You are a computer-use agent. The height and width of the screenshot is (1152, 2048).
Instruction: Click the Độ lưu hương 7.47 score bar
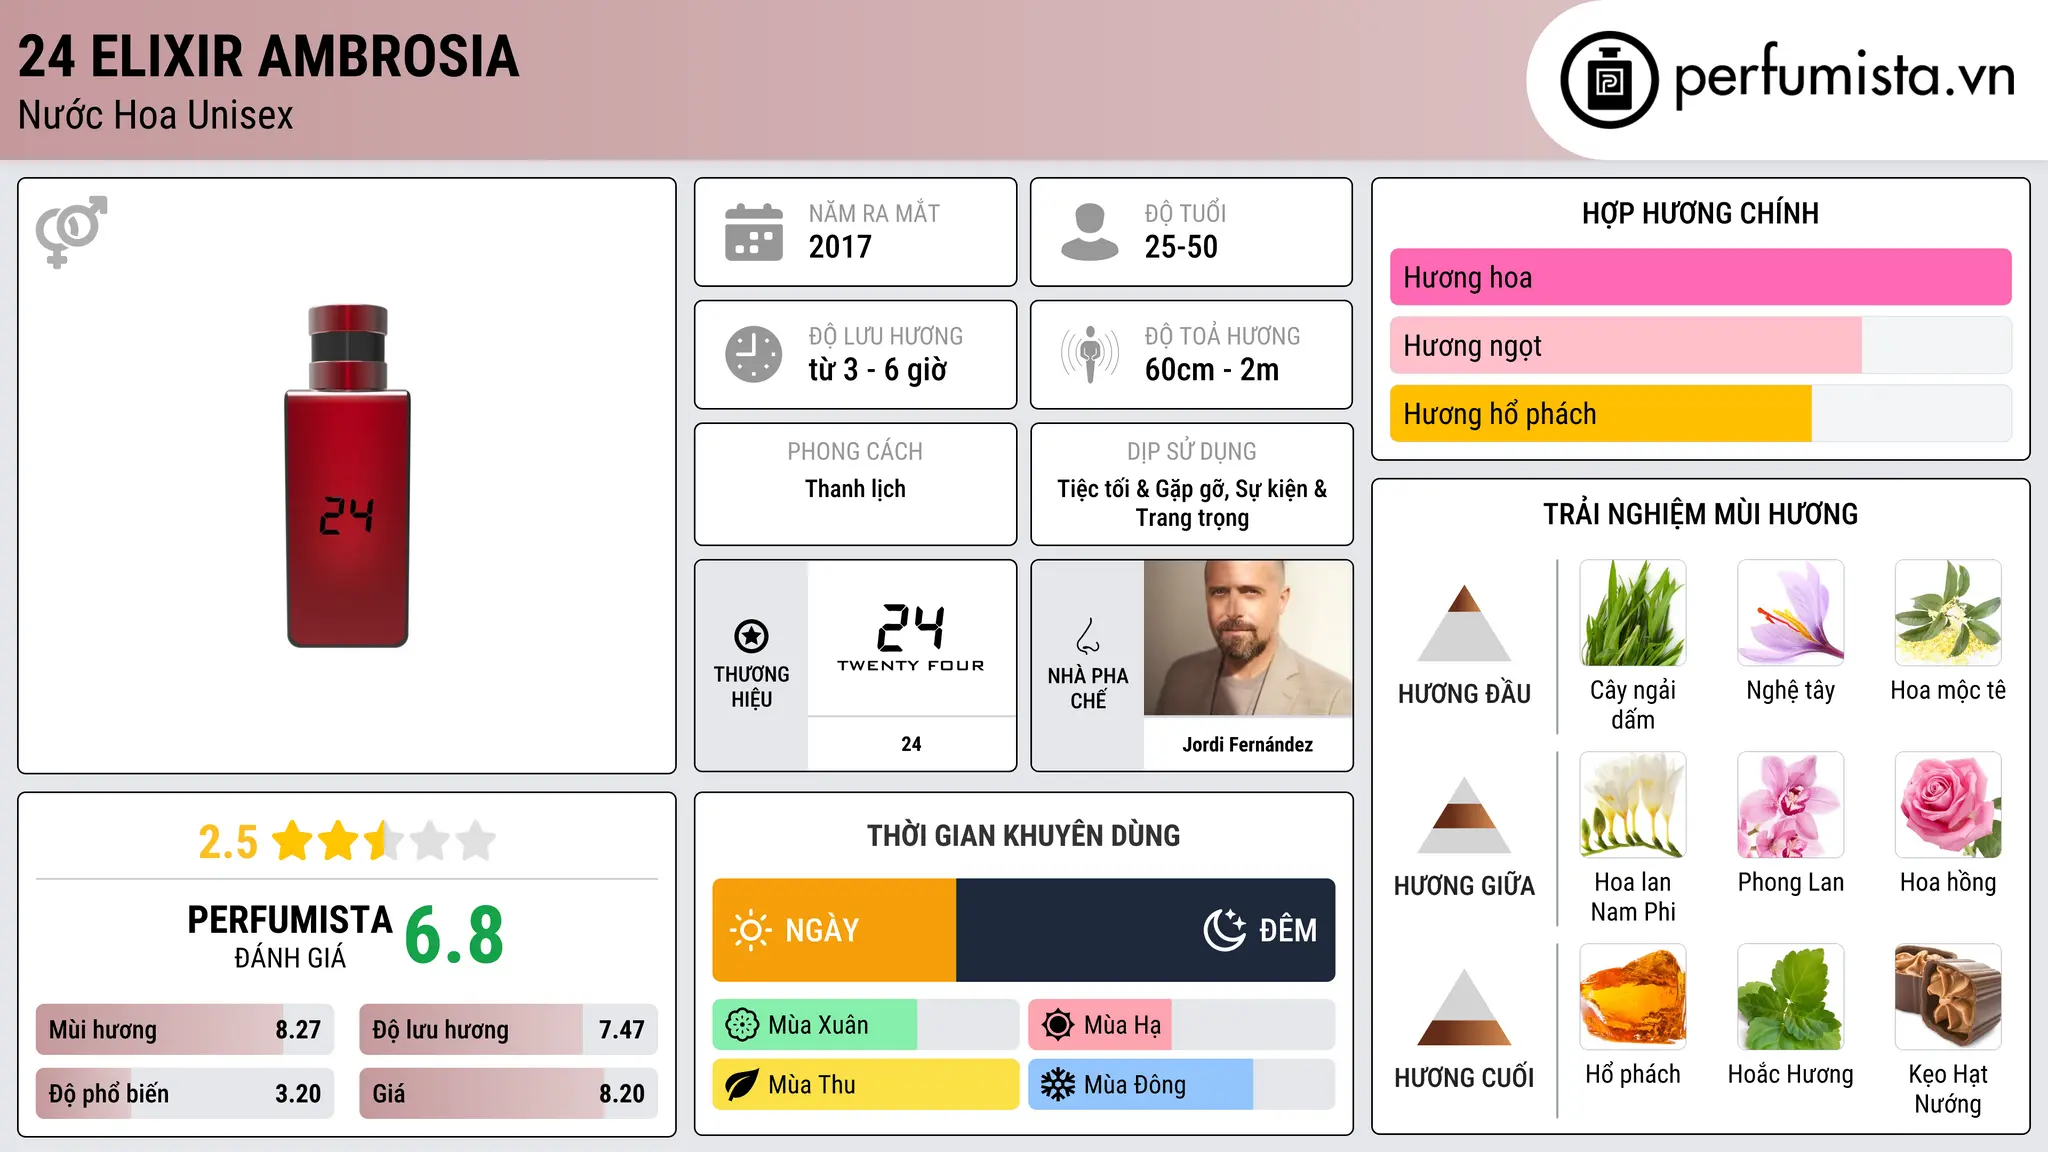(508, 1029)
